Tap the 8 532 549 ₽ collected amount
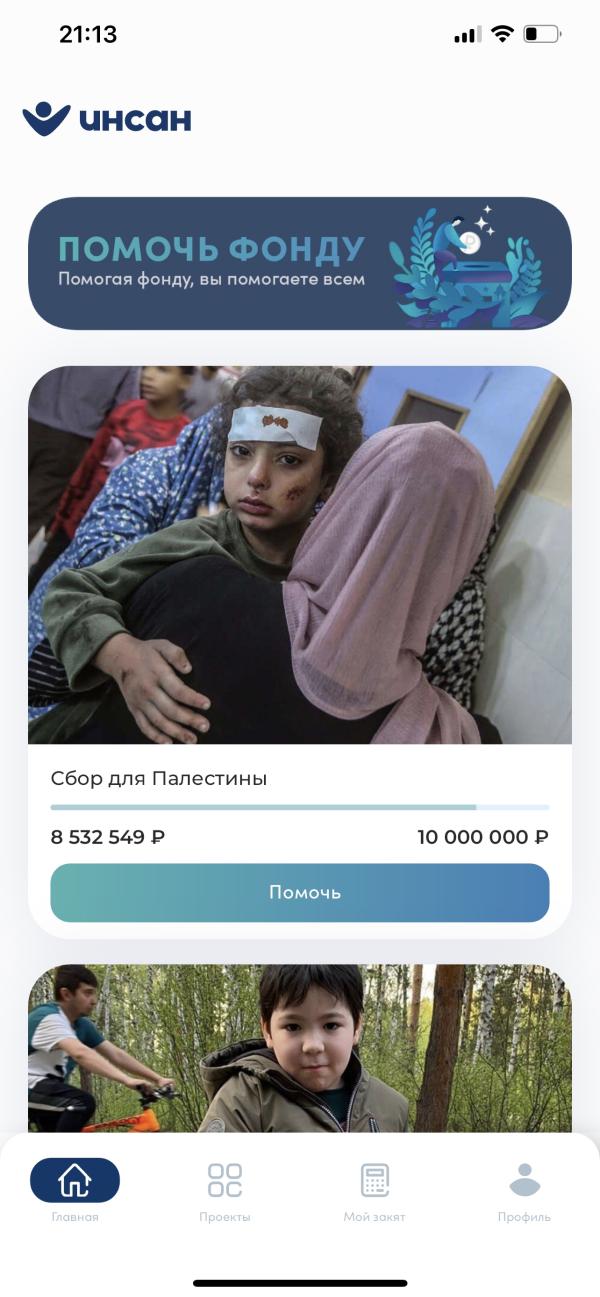 [108, 838]
